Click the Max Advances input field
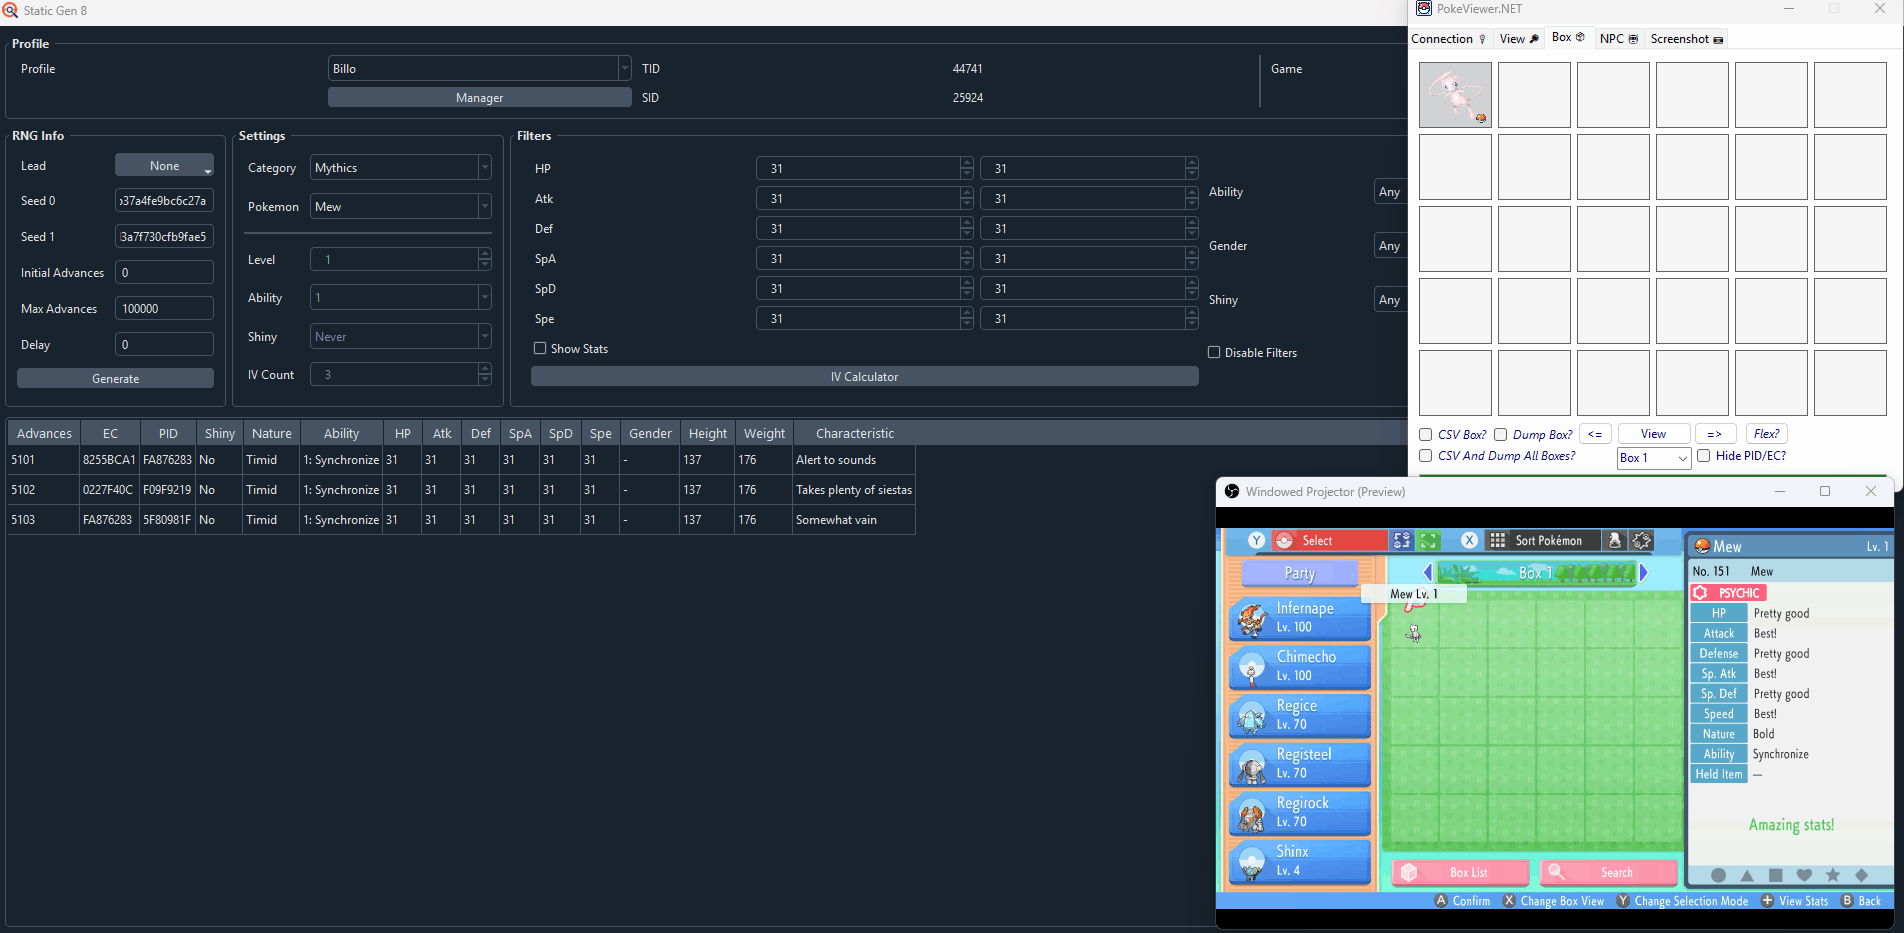This screenshot has height=933, width=1904. [164, 308]
